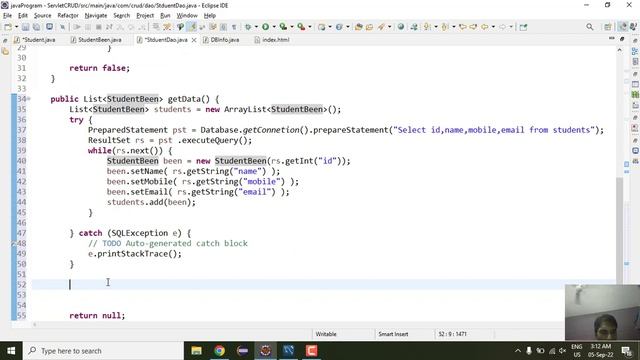640x360 pixels.
Task: Click the Outline view icon in right trim
Action: pyautogui.click(x=635, y=51)
